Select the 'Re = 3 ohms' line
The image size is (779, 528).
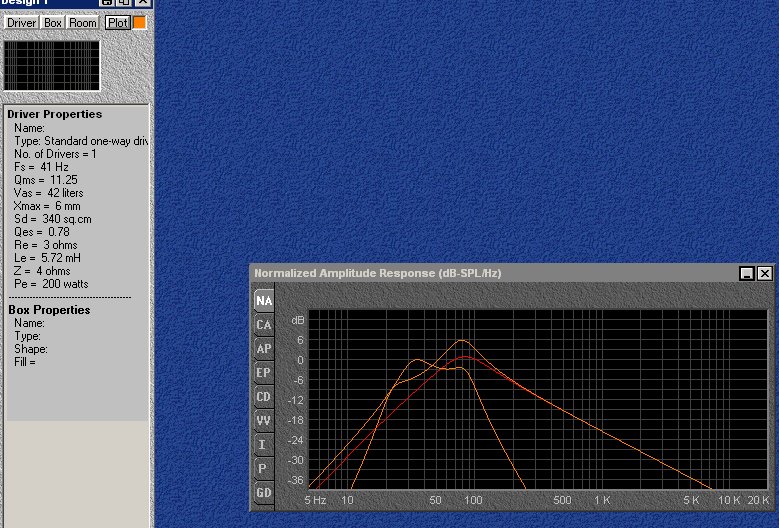[x=46, y=245]
